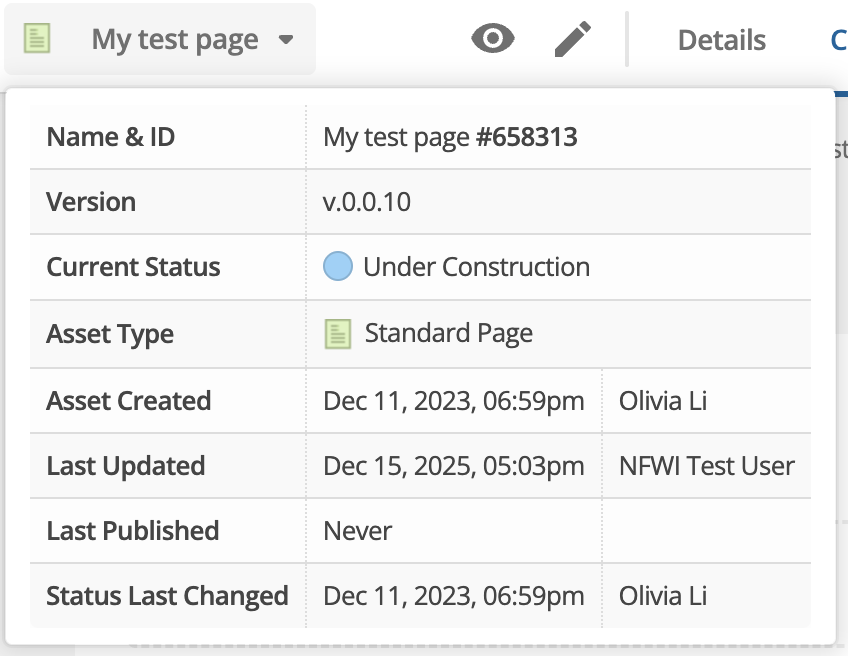Click the version value v.0.0.10

point(367,202)
